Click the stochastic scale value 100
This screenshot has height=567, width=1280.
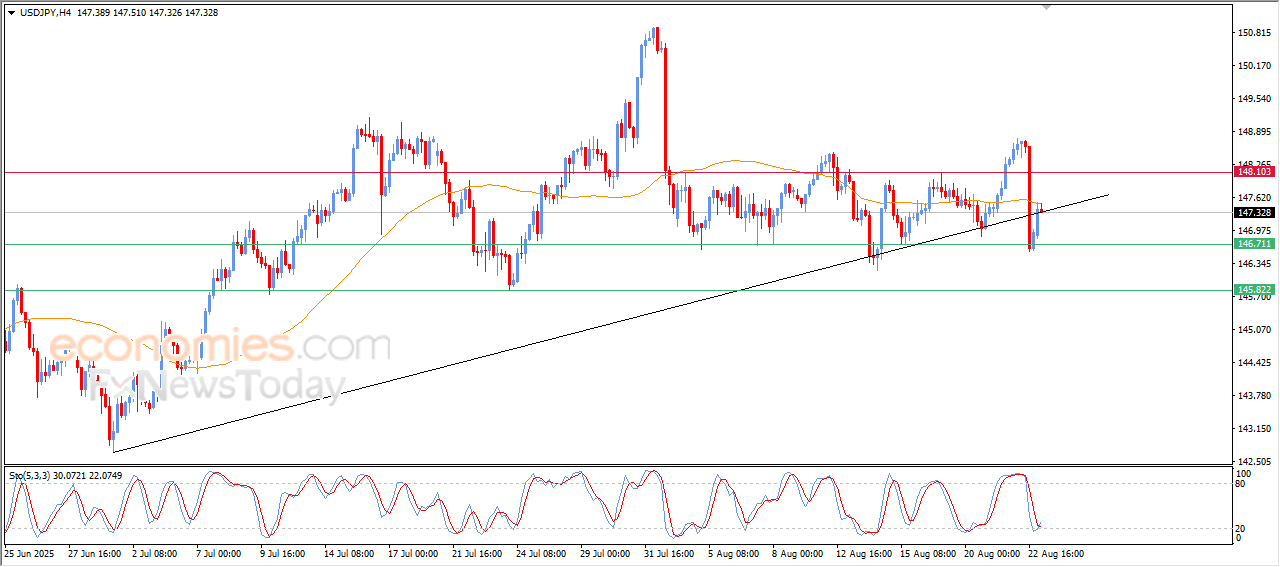click(1244, 473)
